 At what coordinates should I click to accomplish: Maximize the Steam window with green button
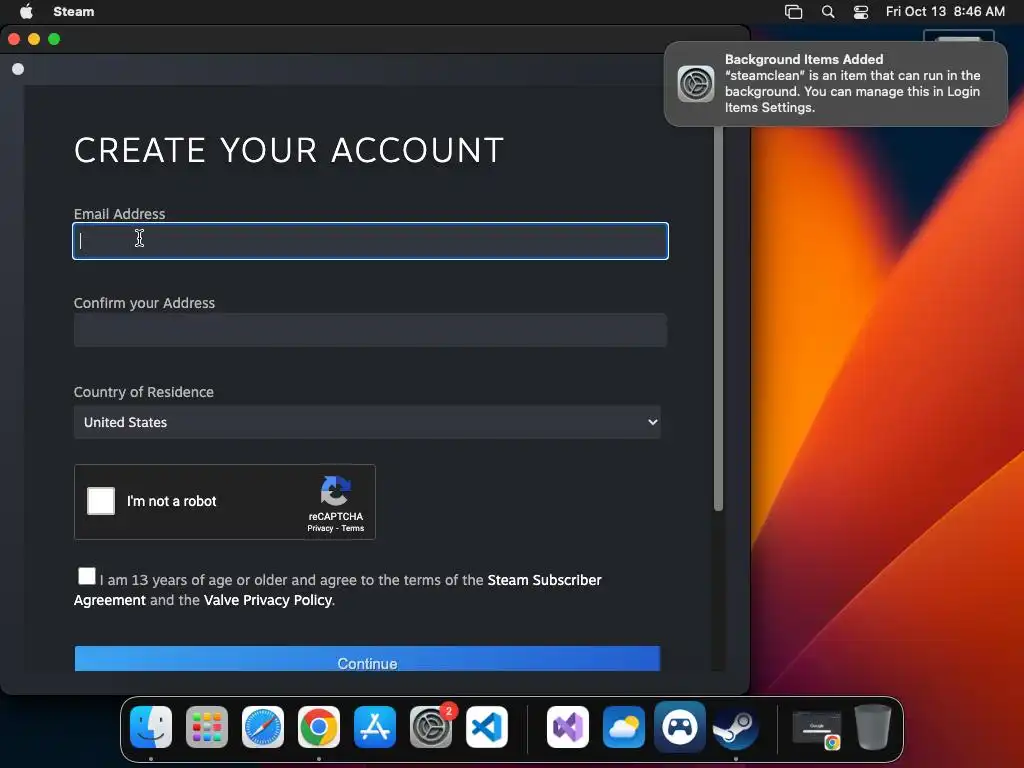54,39
